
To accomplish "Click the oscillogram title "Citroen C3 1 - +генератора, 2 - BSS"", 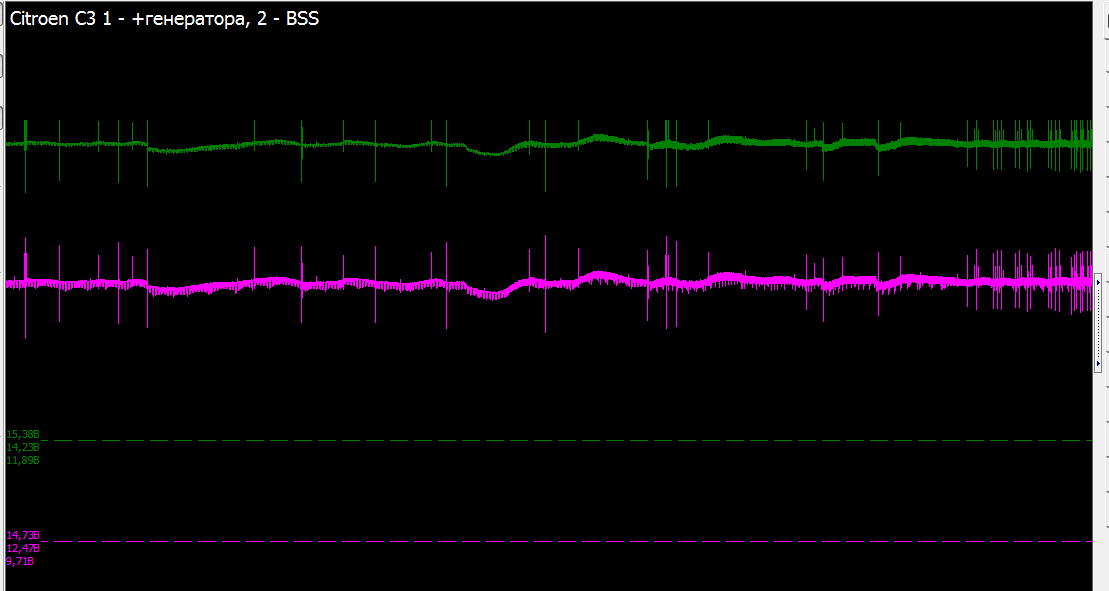I will [164, 19].
